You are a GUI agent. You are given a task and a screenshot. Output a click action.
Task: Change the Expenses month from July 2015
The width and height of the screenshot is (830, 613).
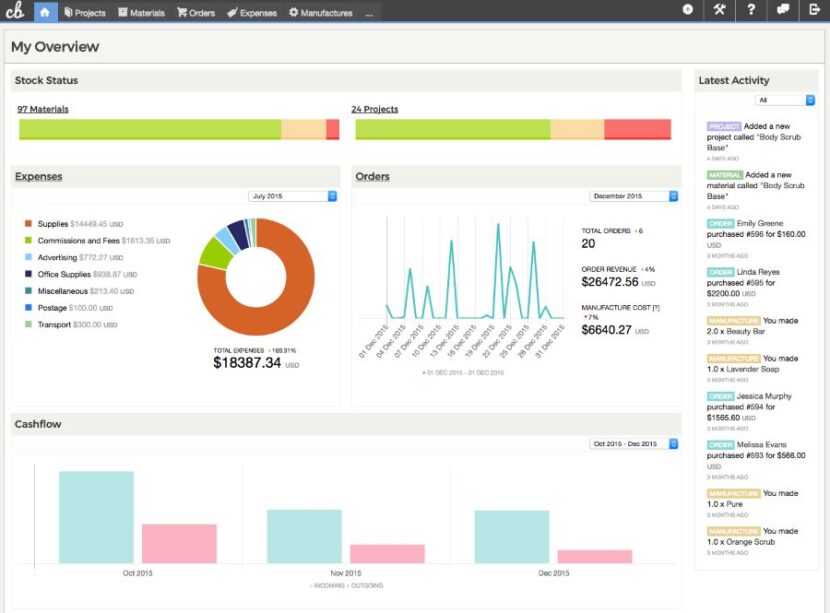(291, 196)
